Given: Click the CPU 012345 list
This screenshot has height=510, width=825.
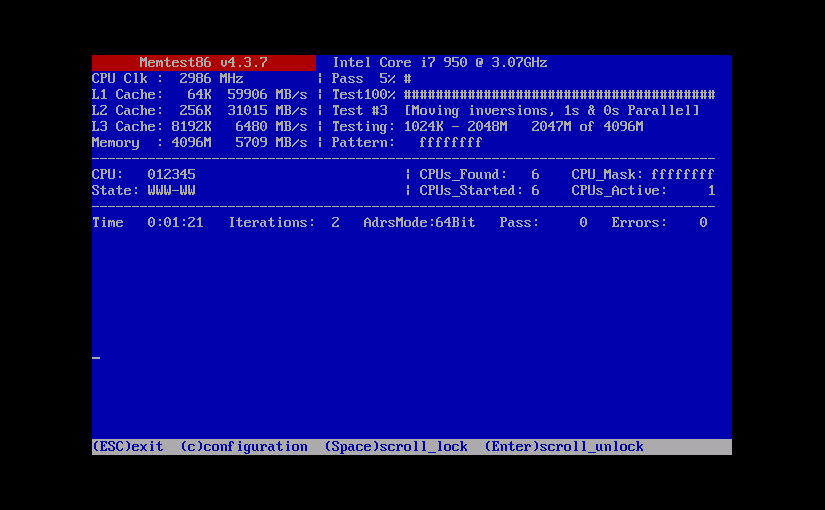Looking at the screenshot, I should pos(171,174).
